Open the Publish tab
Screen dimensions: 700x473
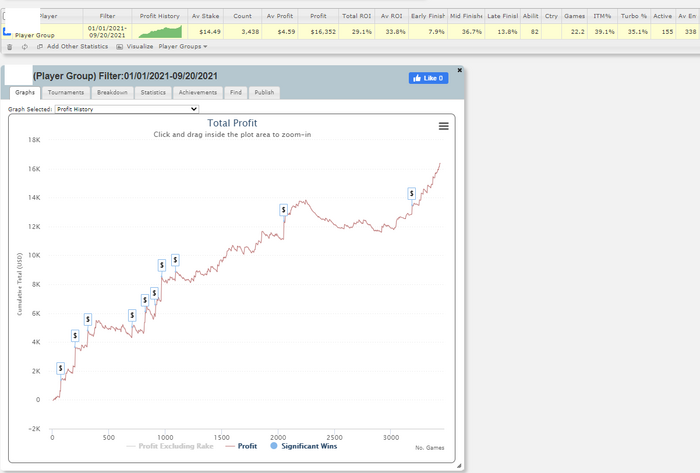(x=264, y=92)
